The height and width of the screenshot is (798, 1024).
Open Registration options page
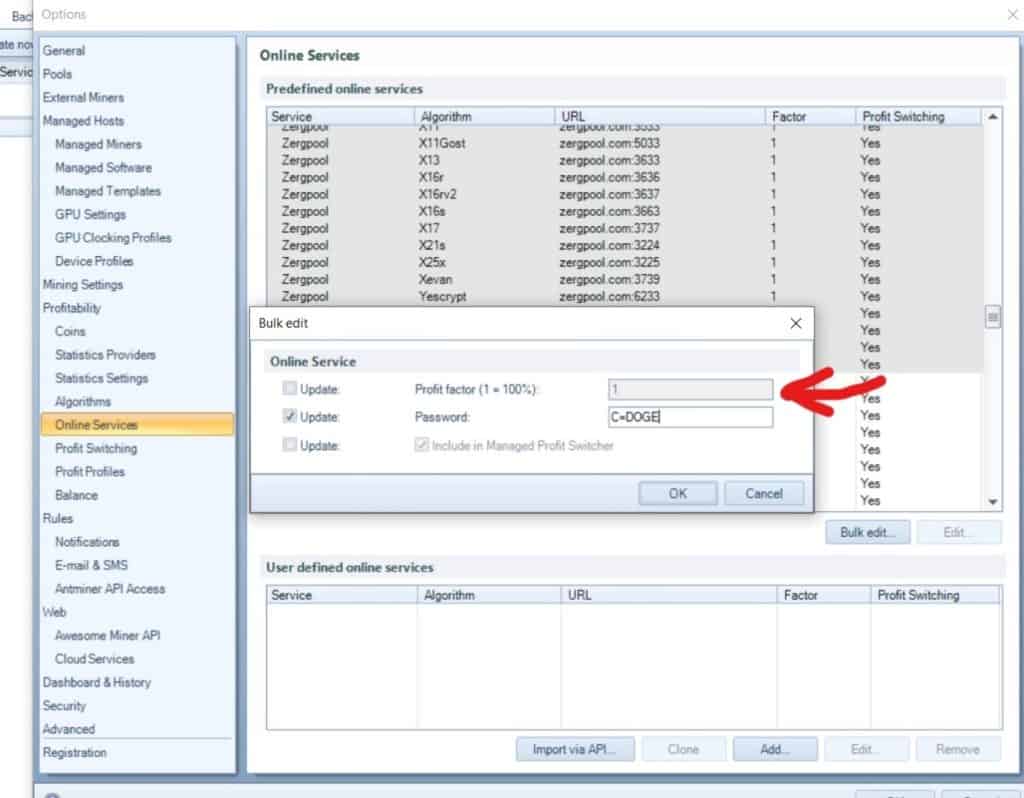click(x=74, y=753)
